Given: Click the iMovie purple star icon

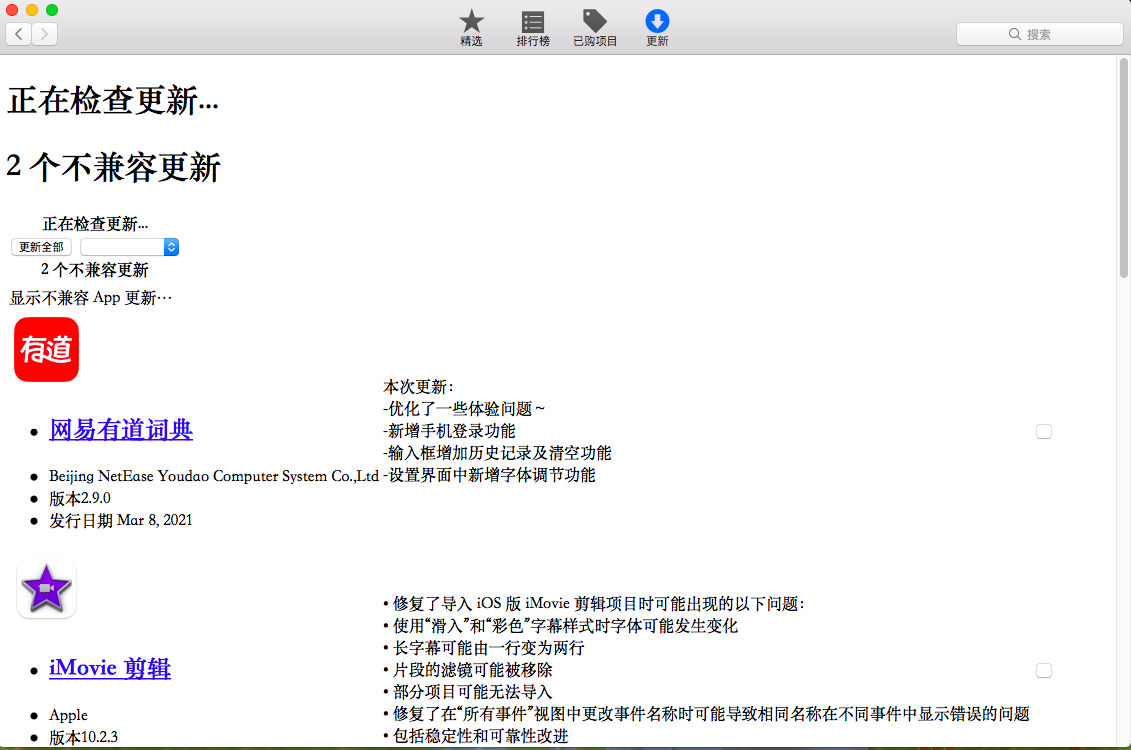Looking at the screenshot, I should tap(46, 589).
